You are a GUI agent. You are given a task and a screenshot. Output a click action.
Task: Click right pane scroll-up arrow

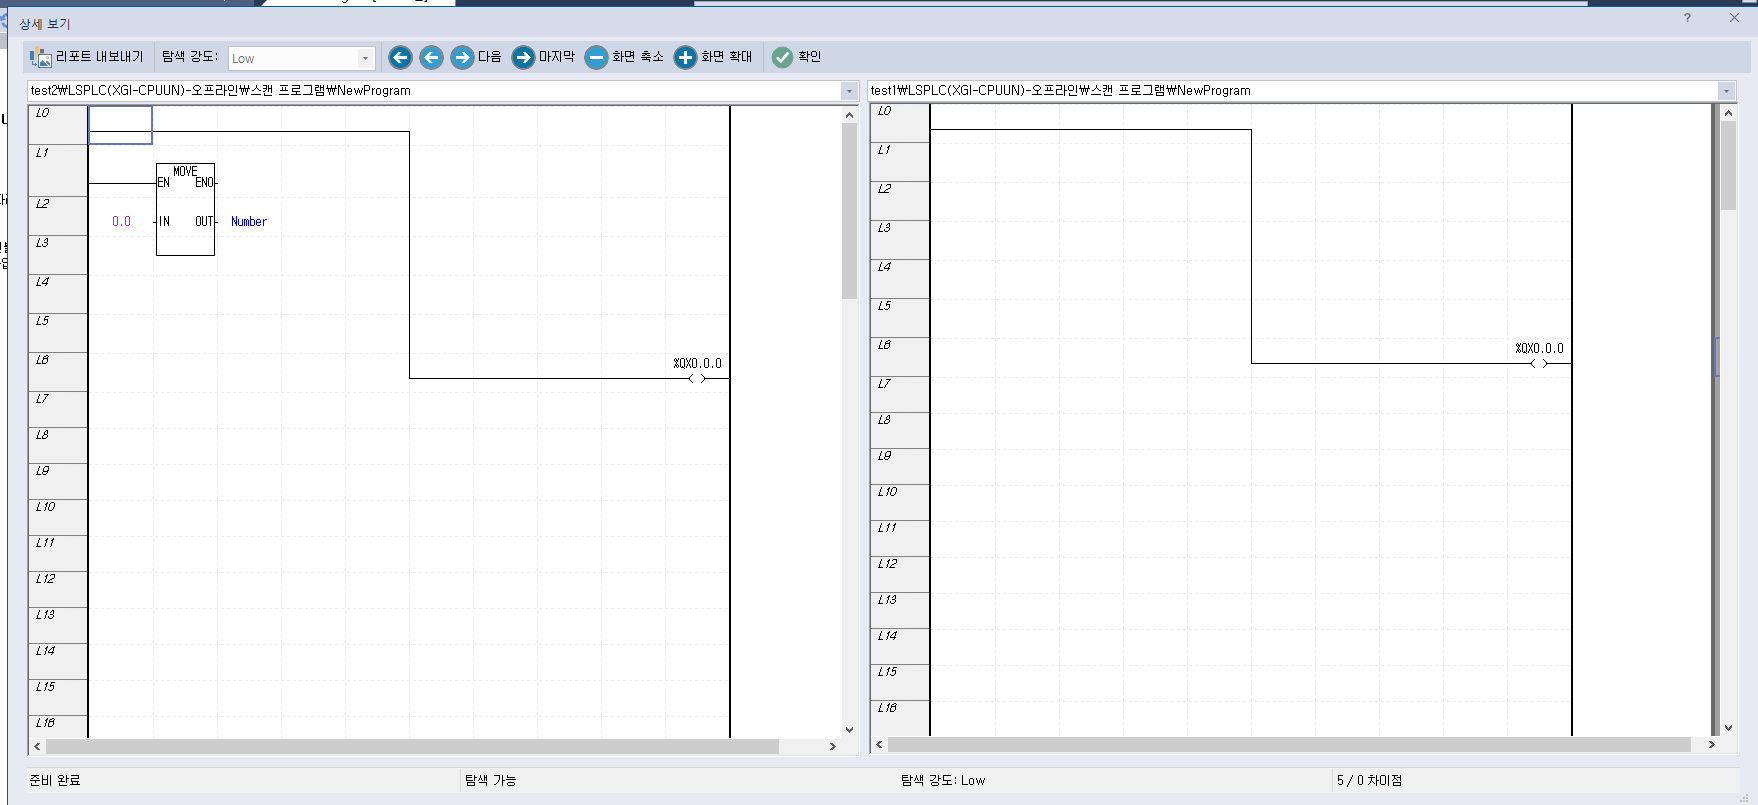[x=1728, y=113]
